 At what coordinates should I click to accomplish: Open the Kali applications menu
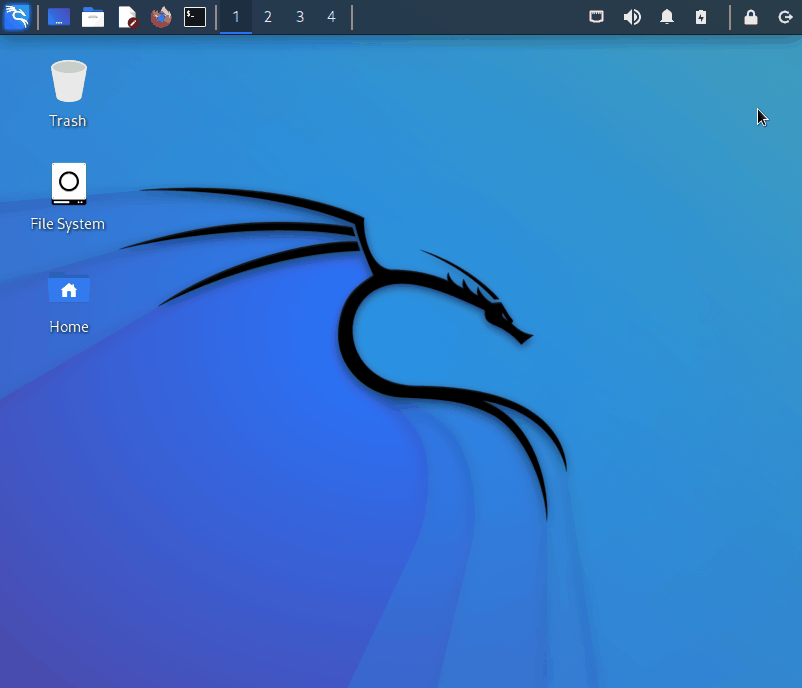pyautogui.click(x=17, y=17)
